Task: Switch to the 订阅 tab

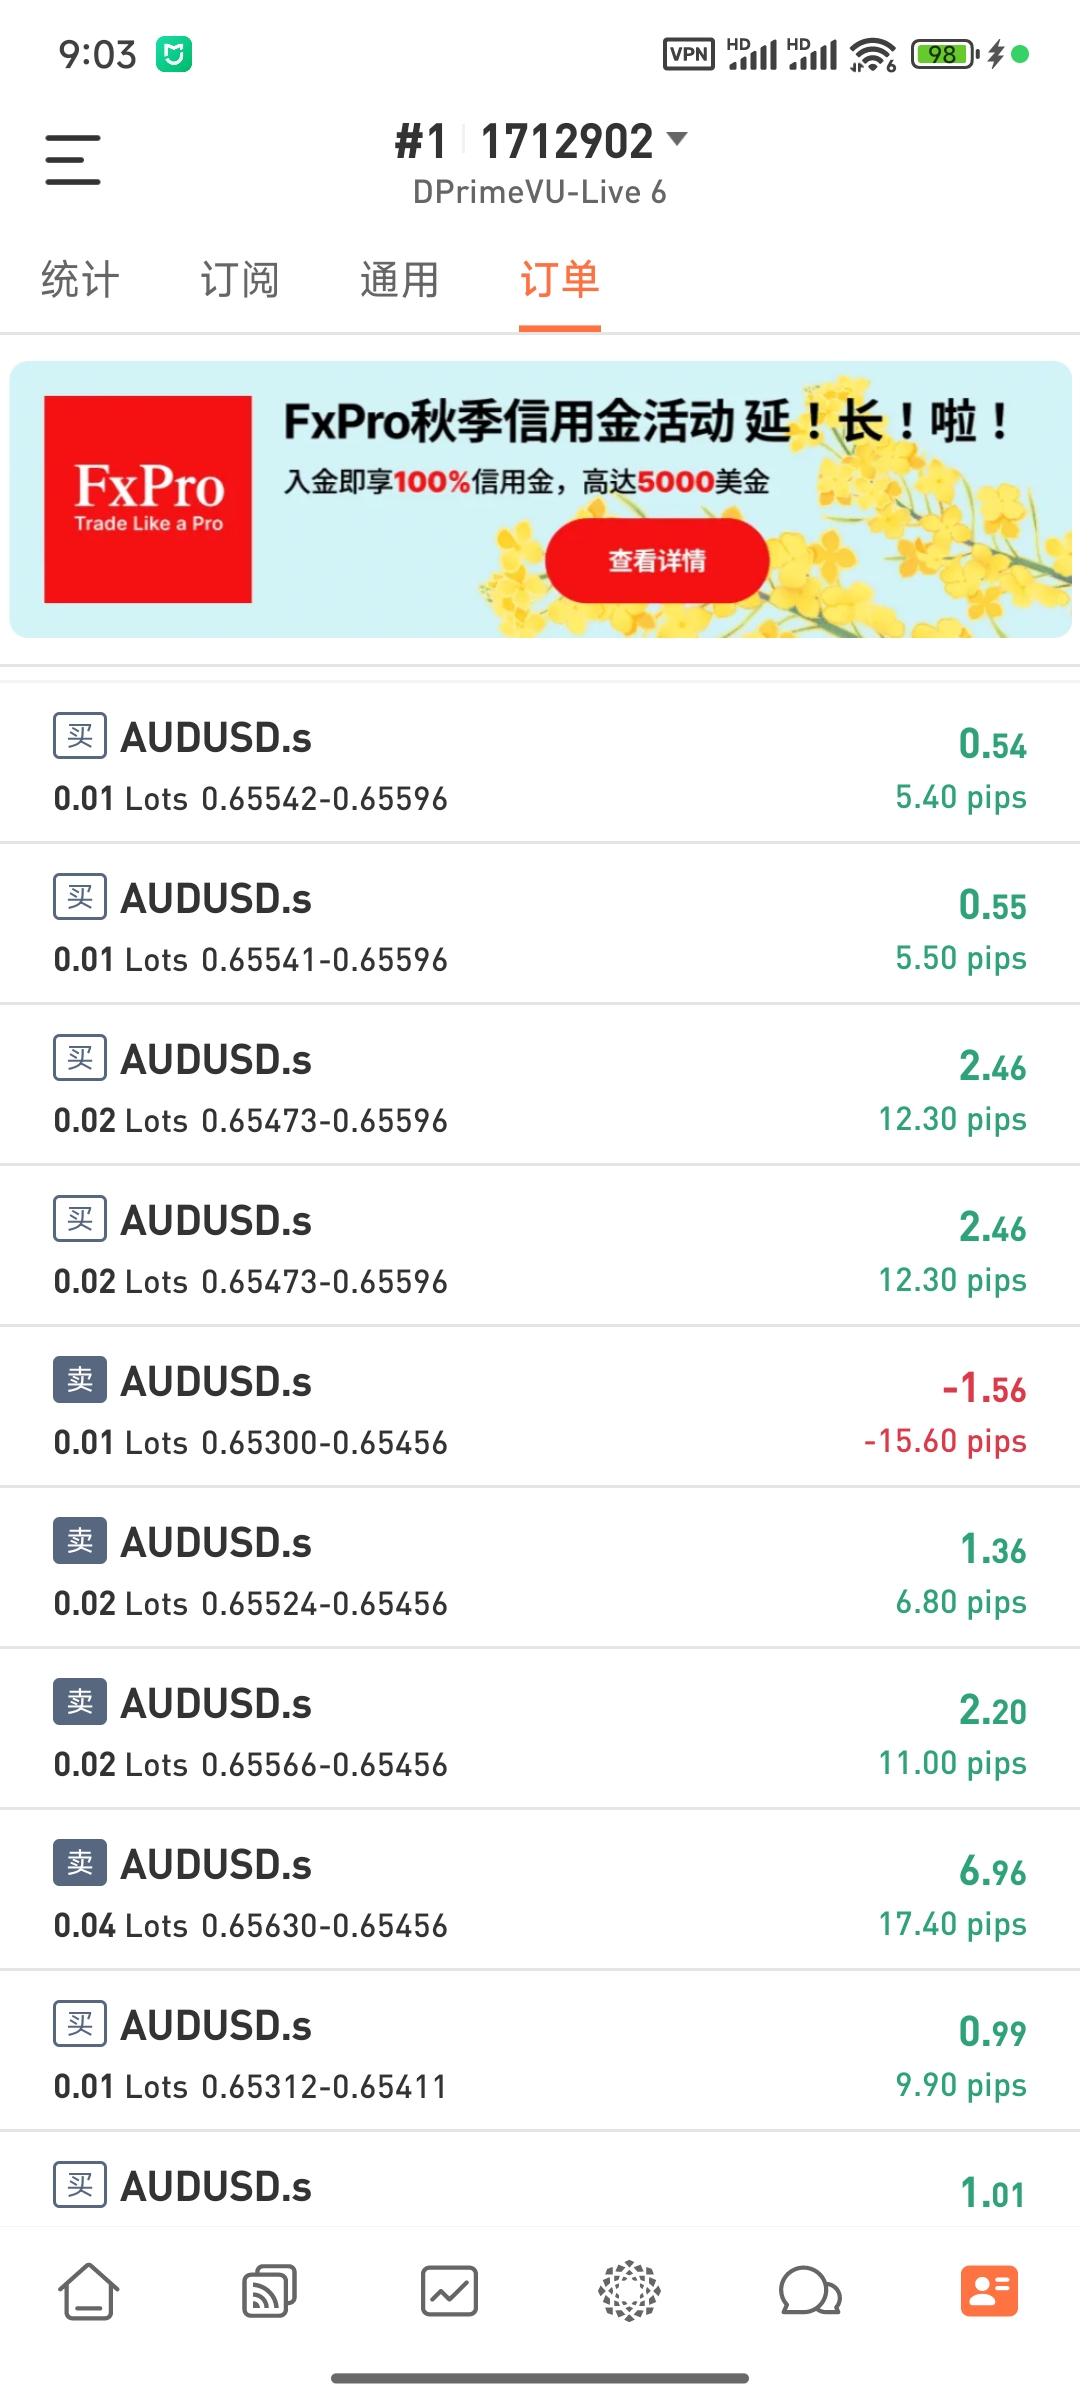Action: tap(240, 280)
